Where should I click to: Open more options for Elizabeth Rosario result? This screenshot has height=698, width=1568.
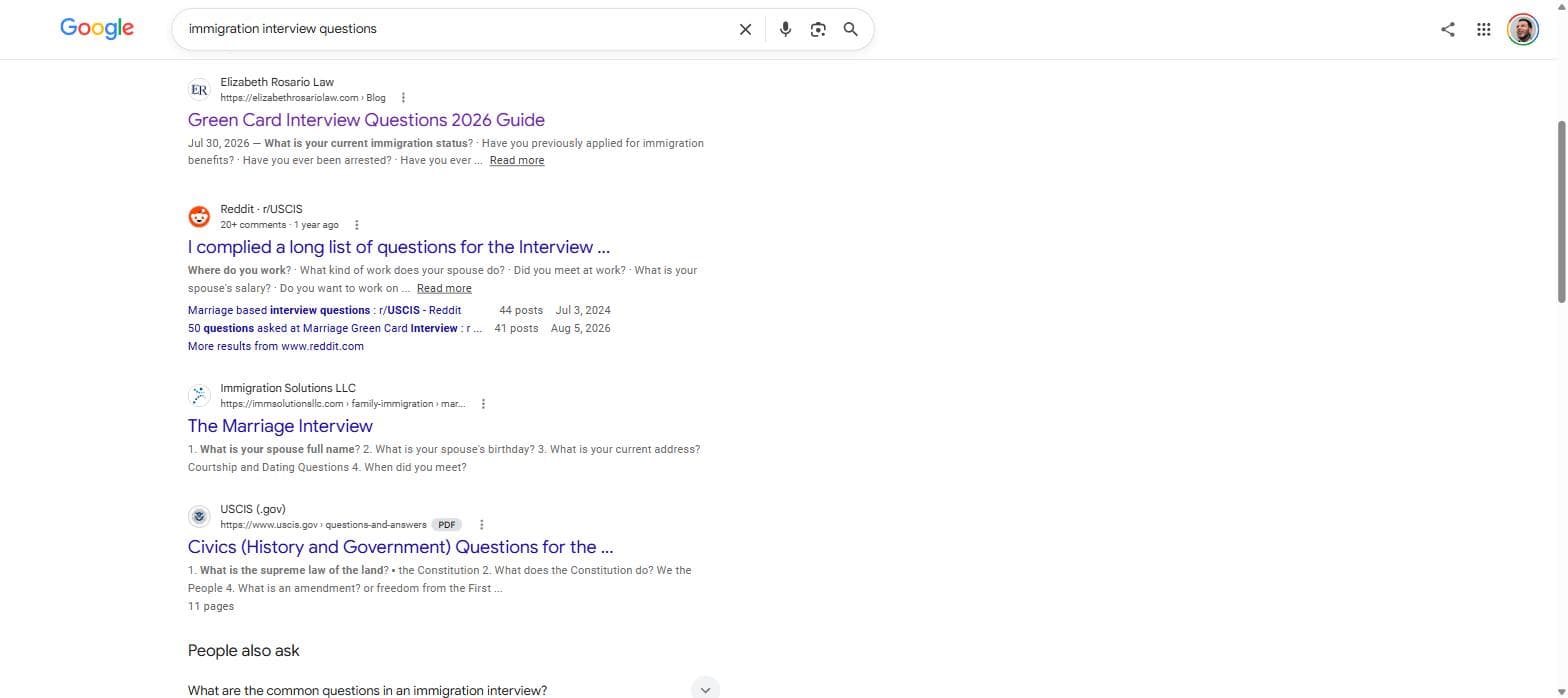click(403, 98)
